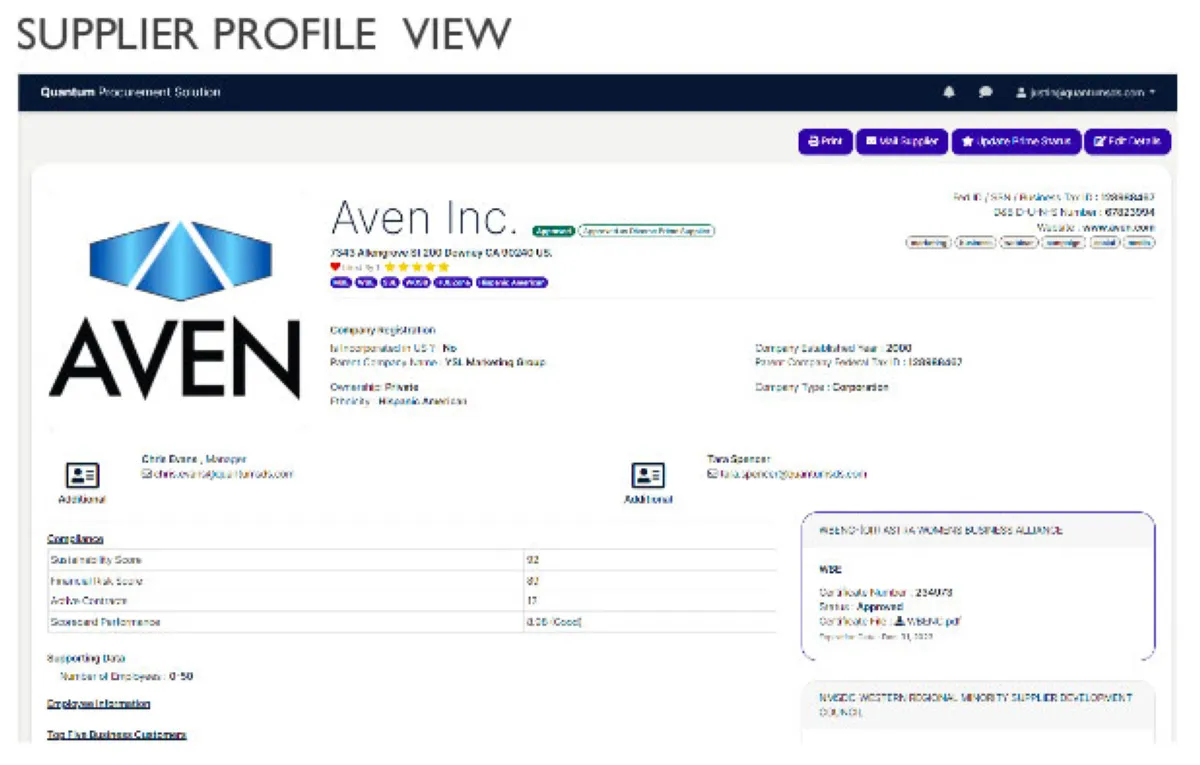1200x765 pixels.
Task: Click Additional under Chris Evans contact
Action: click(82, 499)
